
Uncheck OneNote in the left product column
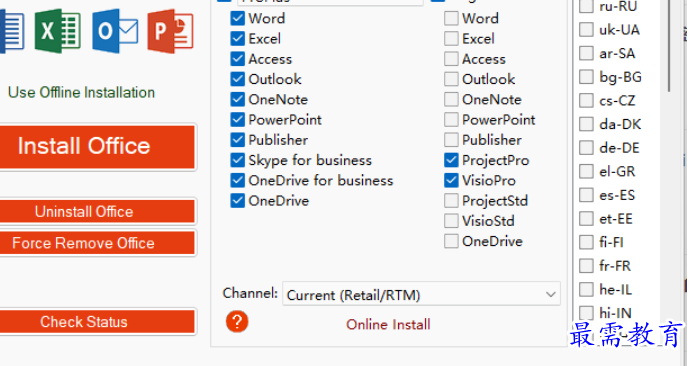237,100
